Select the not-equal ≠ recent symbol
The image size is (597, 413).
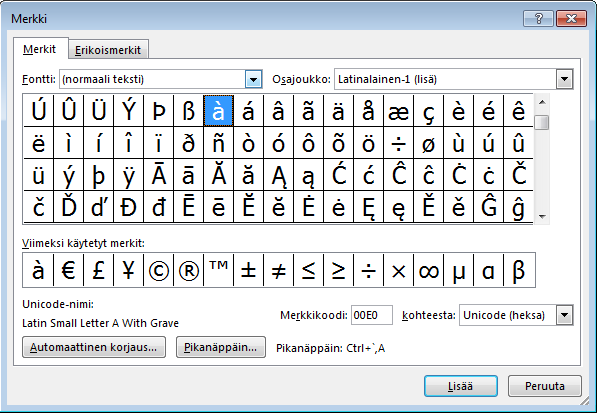(x=278, y=270)
